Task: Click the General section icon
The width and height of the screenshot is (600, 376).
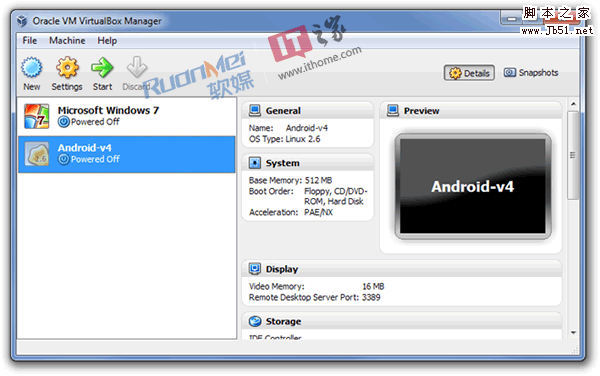Action: click(254, 111)
